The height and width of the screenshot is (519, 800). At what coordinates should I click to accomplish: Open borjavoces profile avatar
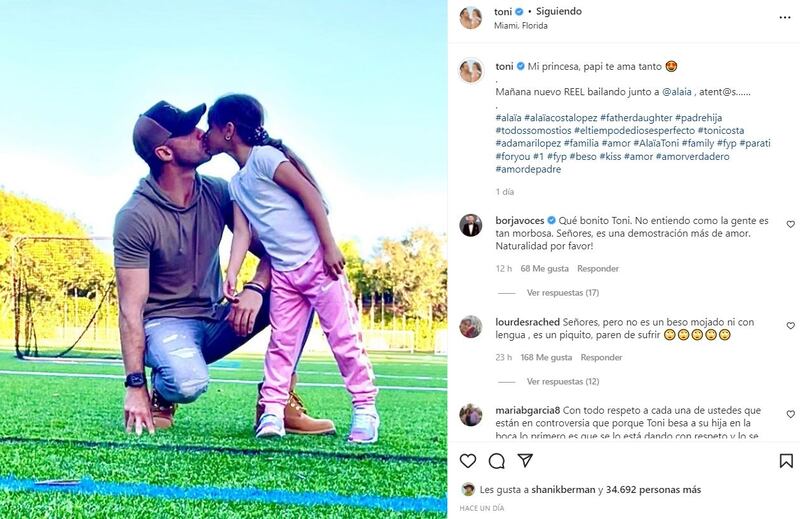pyautogui.click(x=470, y=225)
